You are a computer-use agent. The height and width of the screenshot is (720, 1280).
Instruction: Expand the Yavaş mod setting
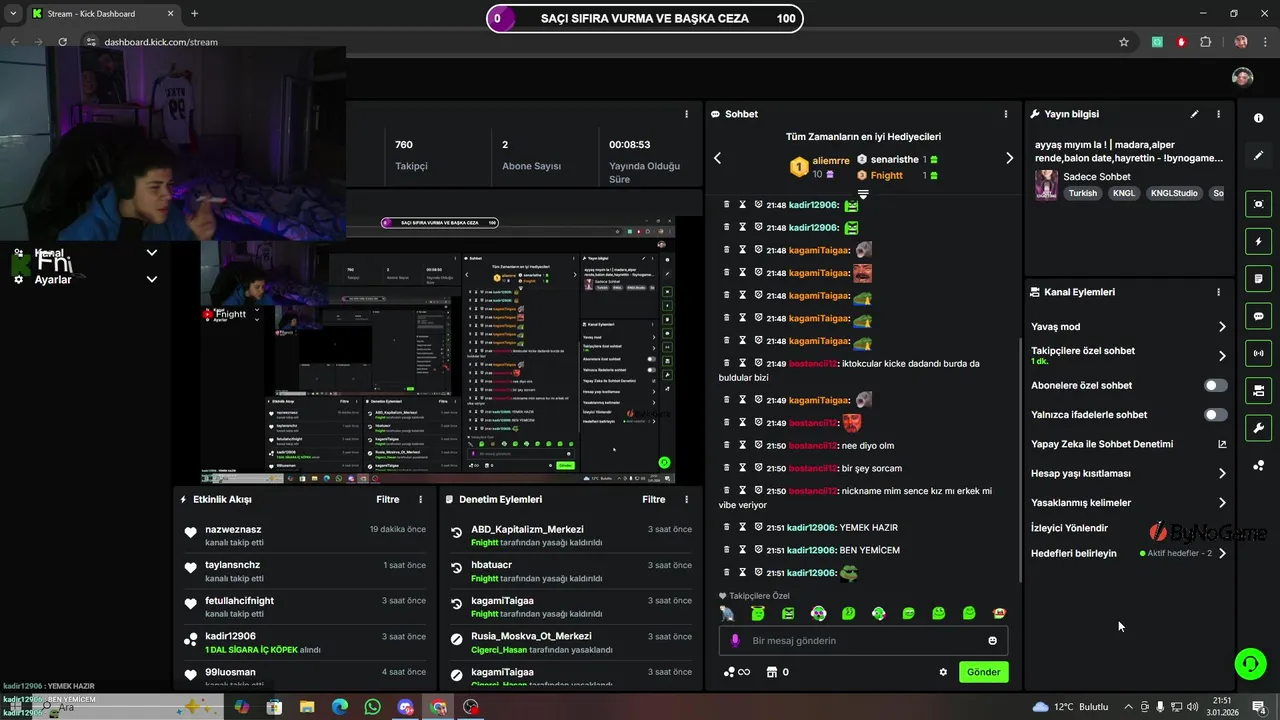pyautogui.click(x=1221, y=327)
